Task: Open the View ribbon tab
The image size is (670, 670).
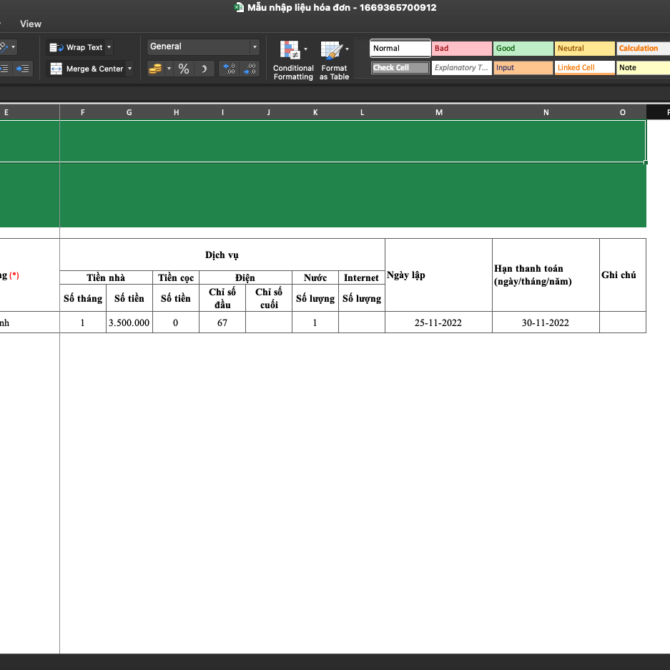Action: click(x=31, y=24)
